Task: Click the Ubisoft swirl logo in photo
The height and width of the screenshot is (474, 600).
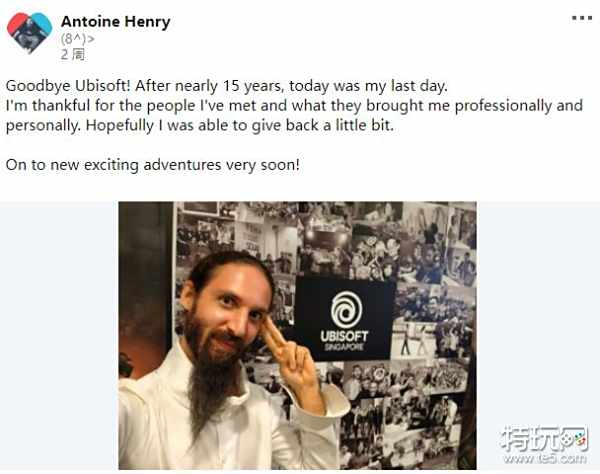Action: pos(346,309)
